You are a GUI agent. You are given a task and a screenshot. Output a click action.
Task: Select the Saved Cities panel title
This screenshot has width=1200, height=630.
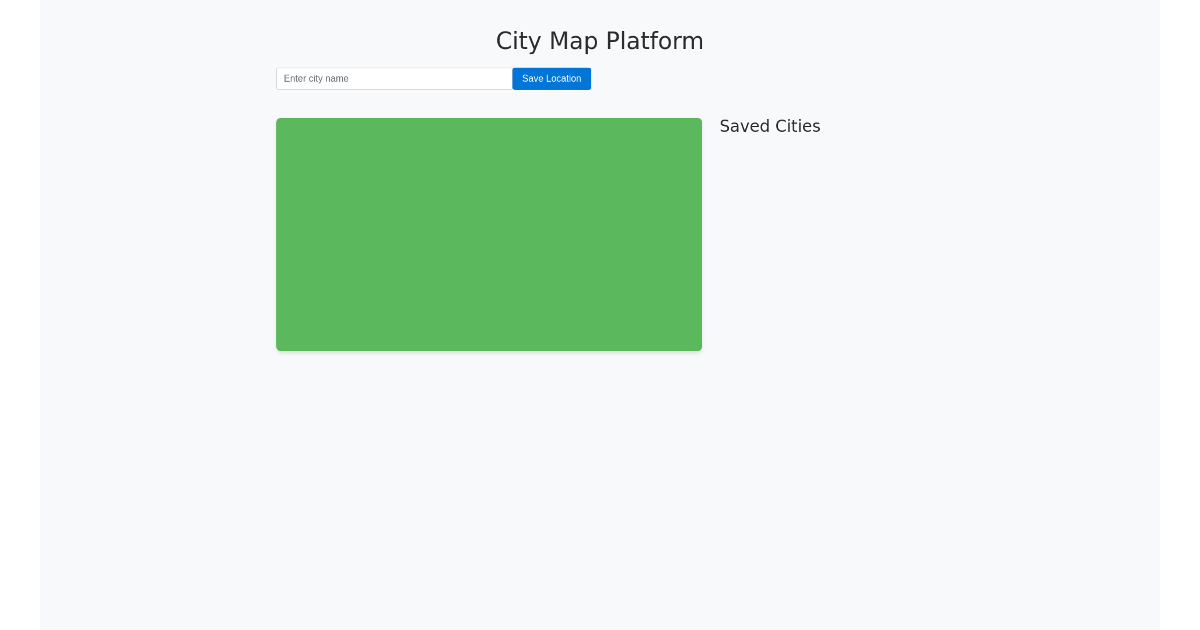pos(770,126)
